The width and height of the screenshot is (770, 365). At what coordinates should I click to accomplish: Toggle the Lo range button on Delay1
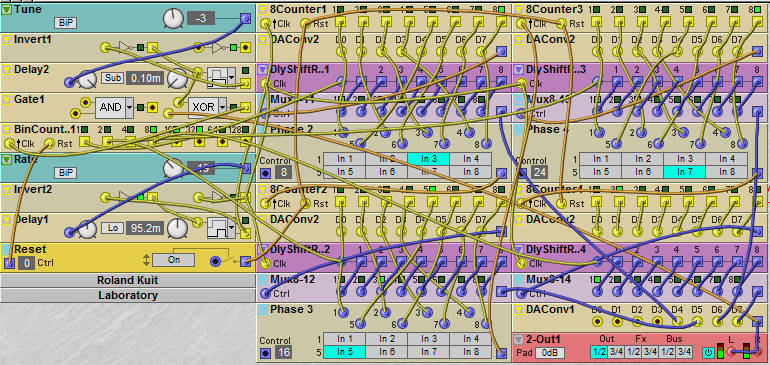pyautogui.click(x=111, y=228)
